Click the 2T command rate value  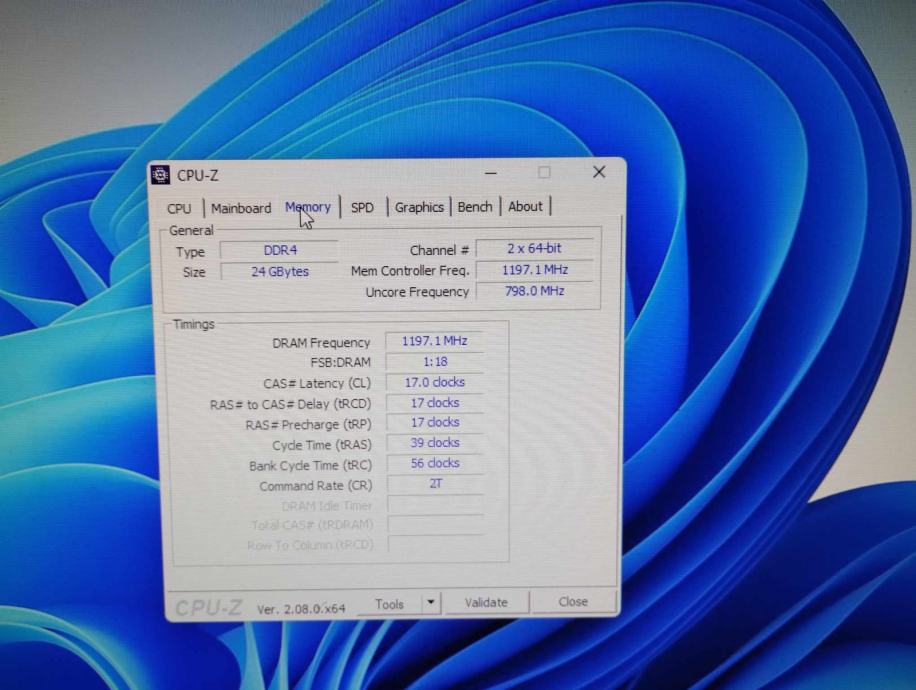pyautogui.click(x=435, y=484)
